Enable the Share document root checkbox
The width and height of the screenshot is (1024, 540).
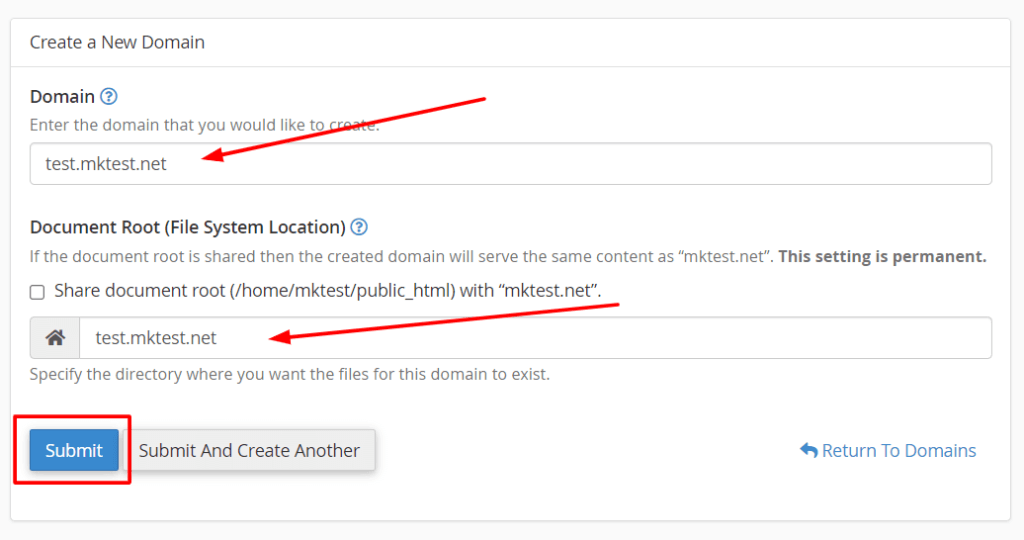click(37, 292)
